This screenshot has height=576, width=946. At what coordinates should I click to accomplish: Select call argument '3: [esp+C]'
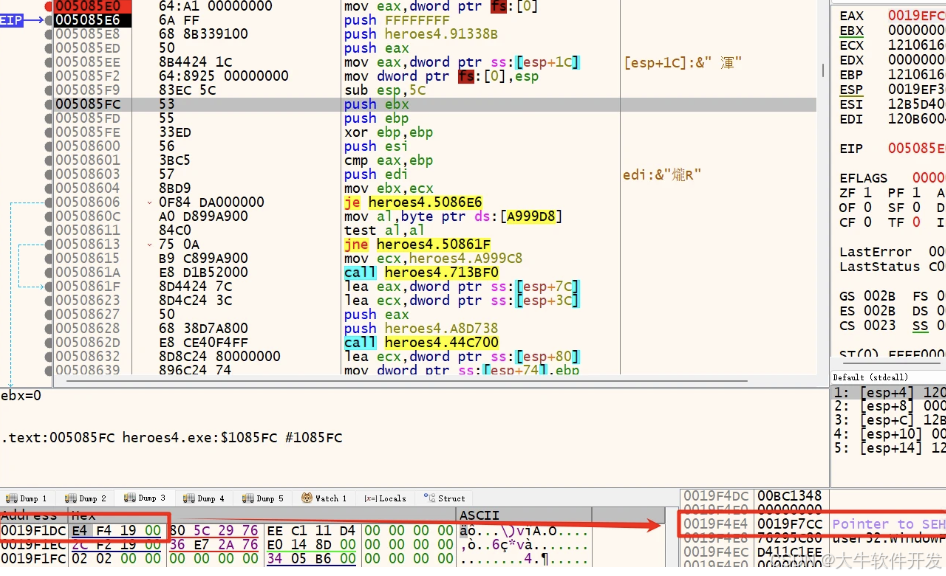point(889,420)
